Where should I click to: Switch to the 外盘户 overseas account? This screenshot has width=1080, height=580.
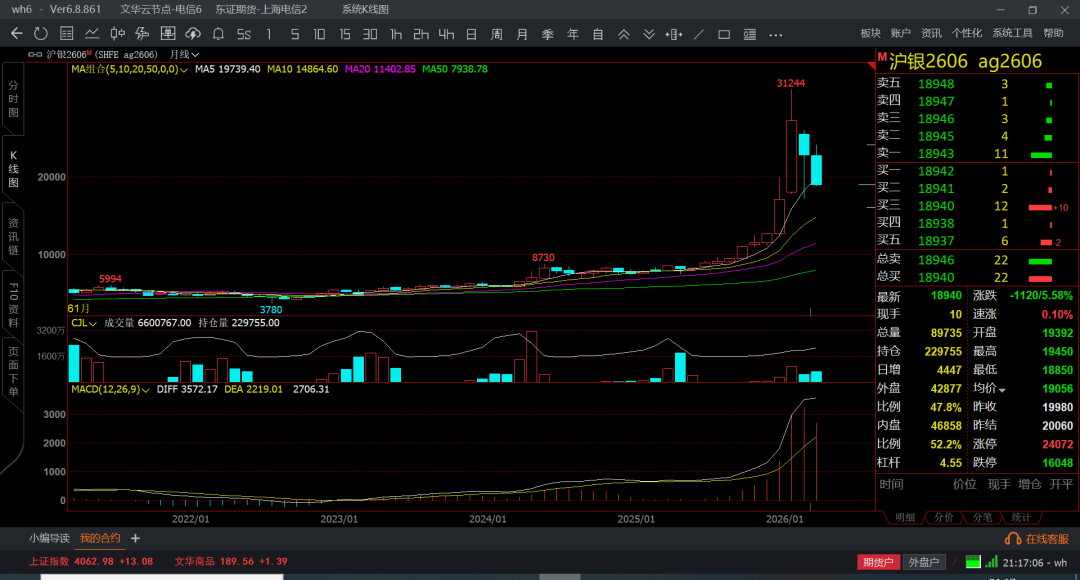pos(924,562)
